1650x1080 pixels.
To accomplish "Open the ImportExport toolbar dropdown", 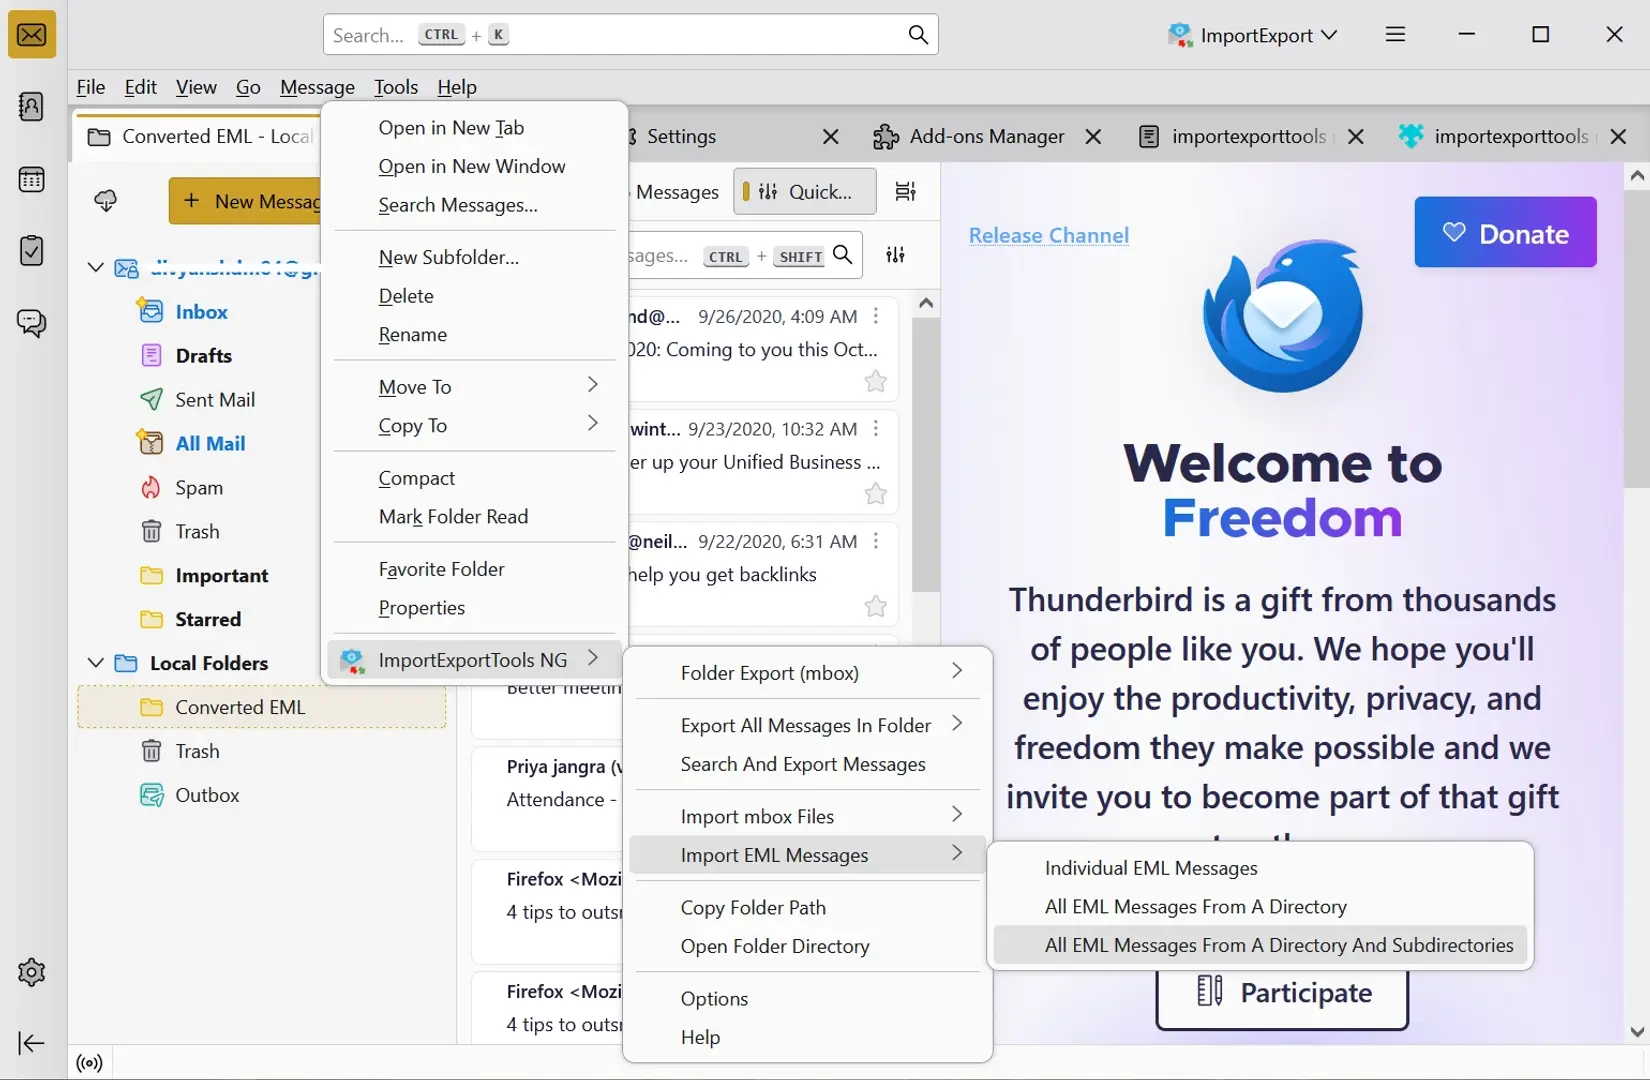I will tap(1254, 35).
